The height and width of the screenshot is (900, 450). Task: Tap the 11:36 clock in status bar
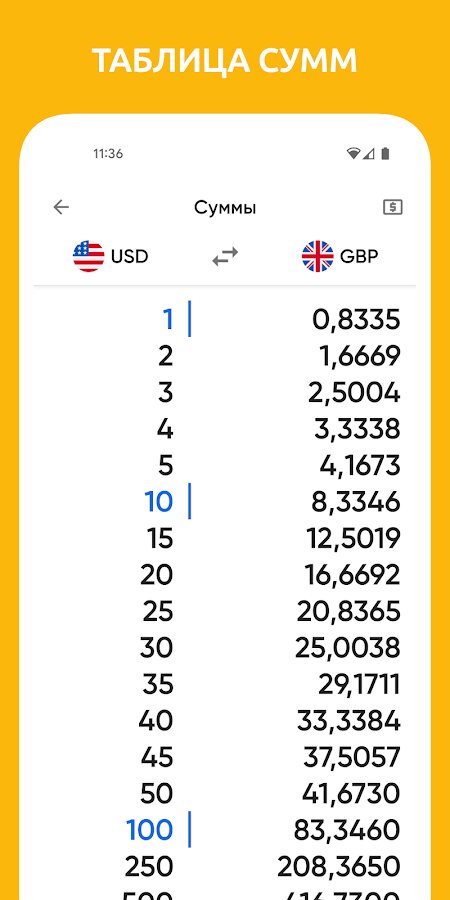108,154
